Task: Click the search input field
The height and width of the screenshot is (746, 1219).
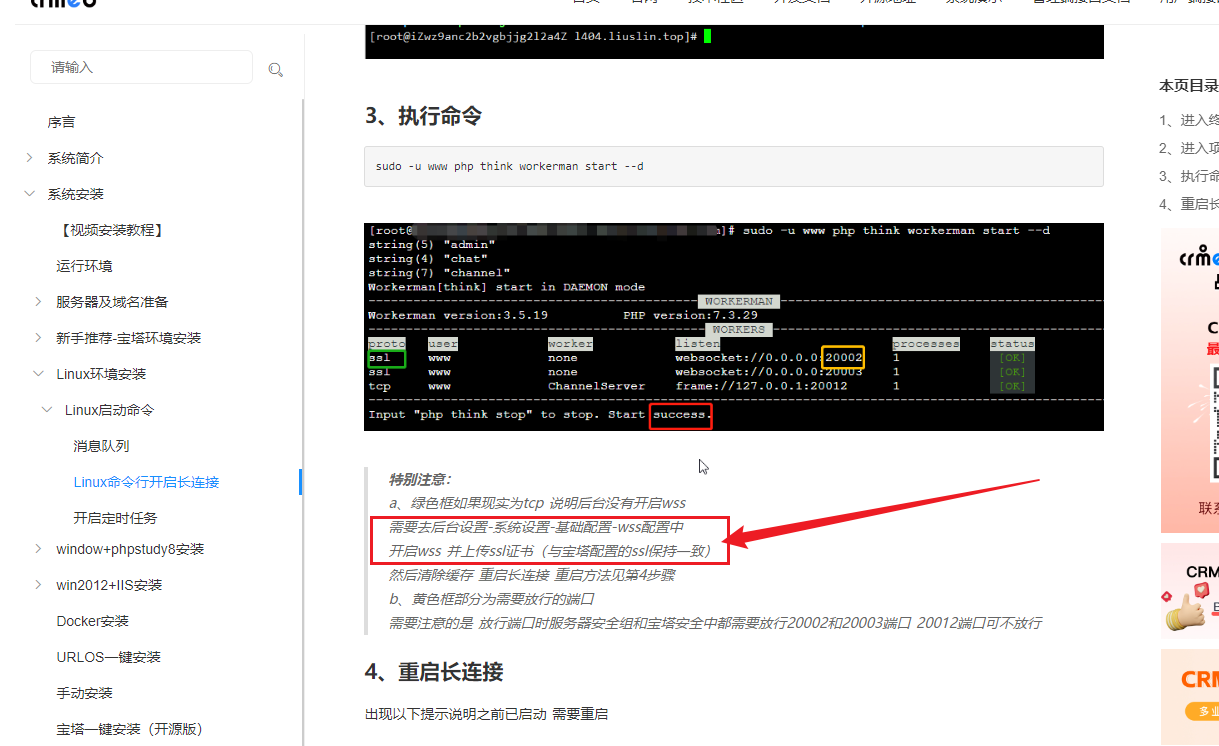Action: [140, 67]
